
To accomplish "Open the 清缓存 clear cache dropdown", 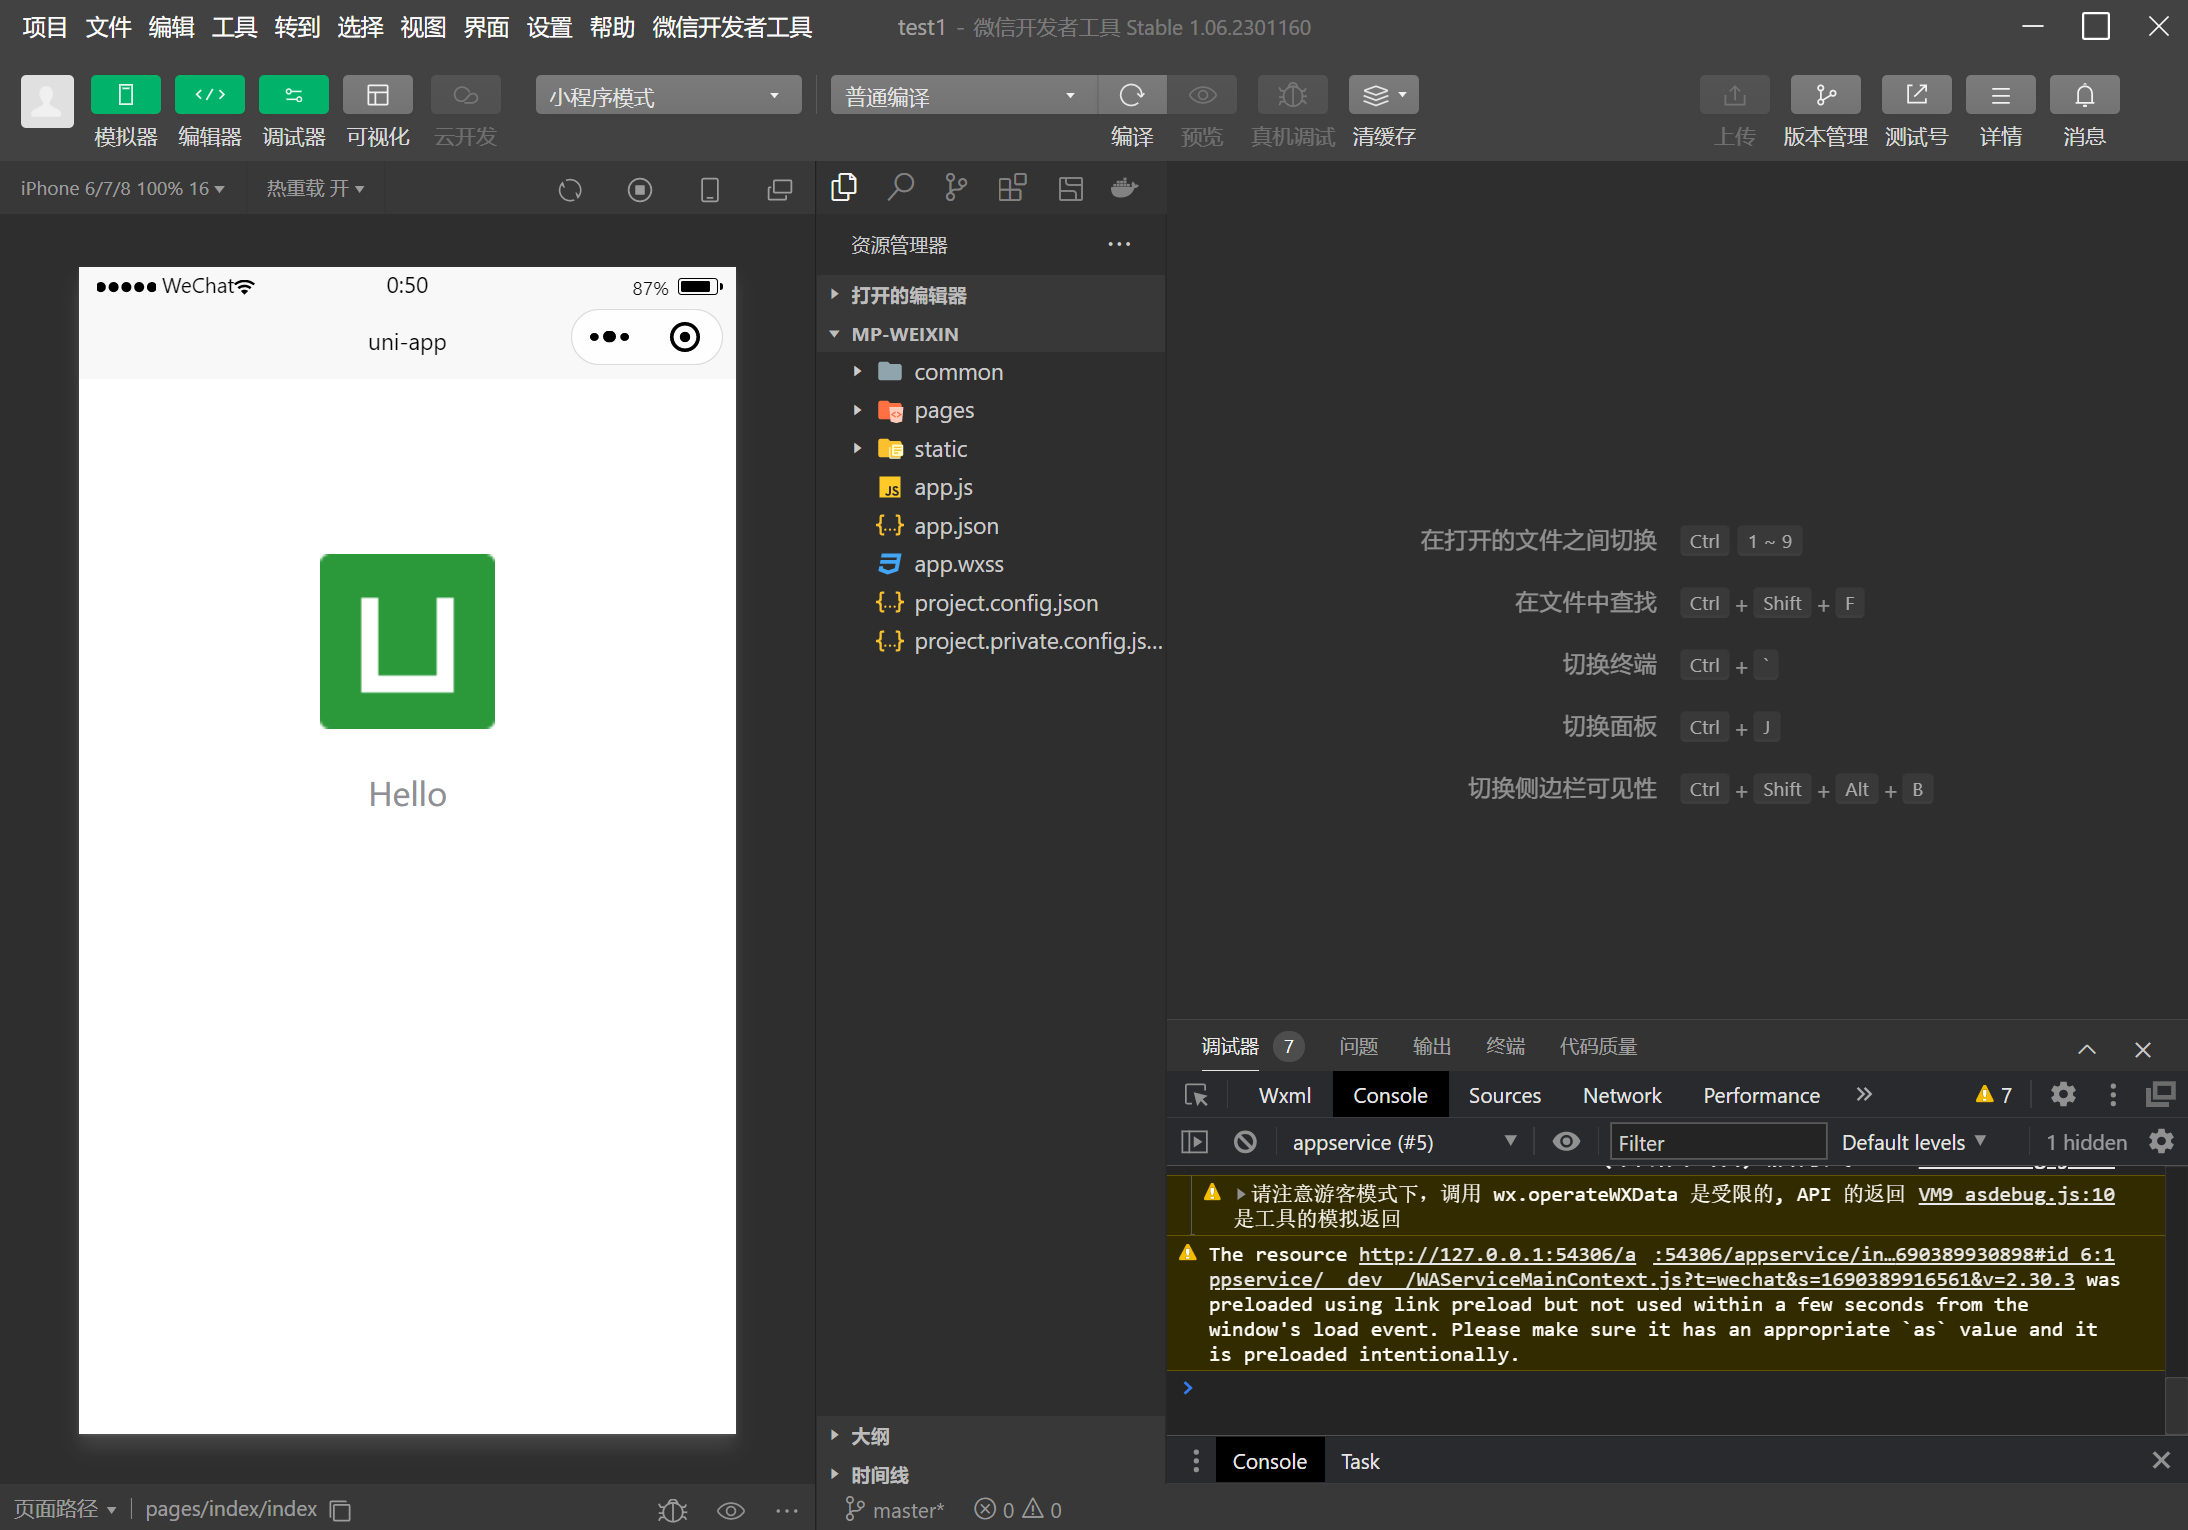I will [x=1384, y=95].
